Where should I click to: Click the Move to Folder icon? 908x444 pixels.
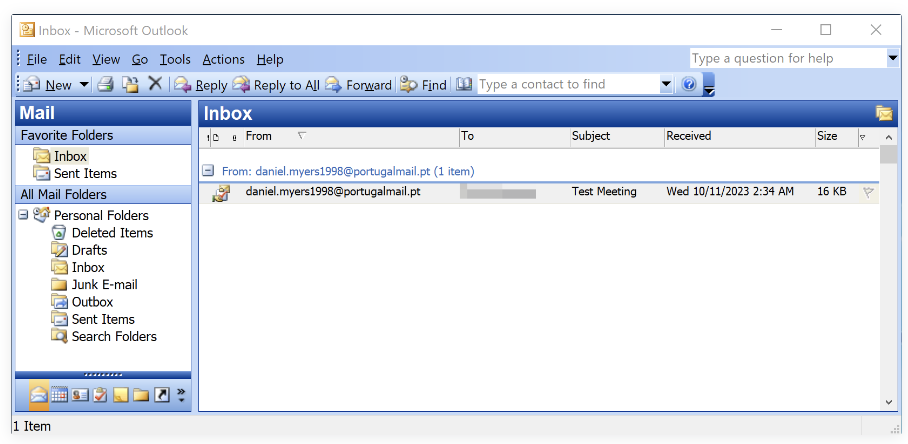click(x=131, y=85)
